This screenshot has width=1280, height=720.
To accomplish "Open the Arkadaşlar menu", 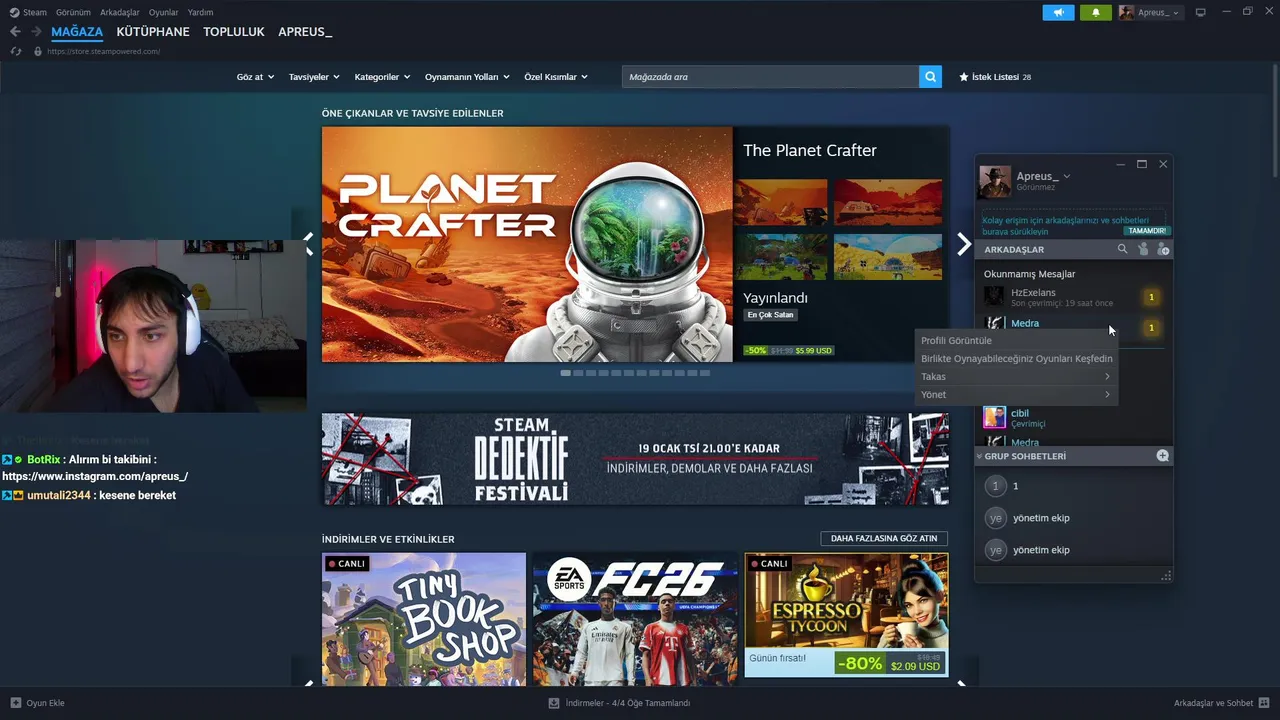I will [120, 12].
